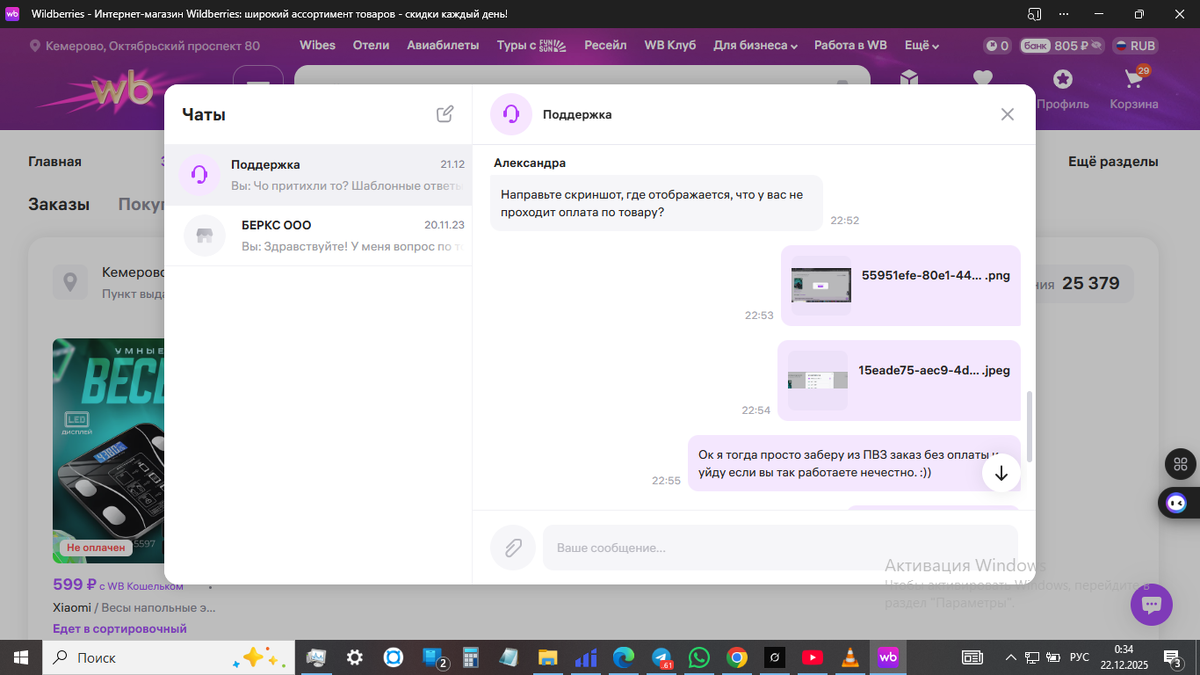The width and height of the screenshot is (1200, 675).
Task: Expand the 'Ещё' dropdown menu
Action: click(x=921, y=45)
